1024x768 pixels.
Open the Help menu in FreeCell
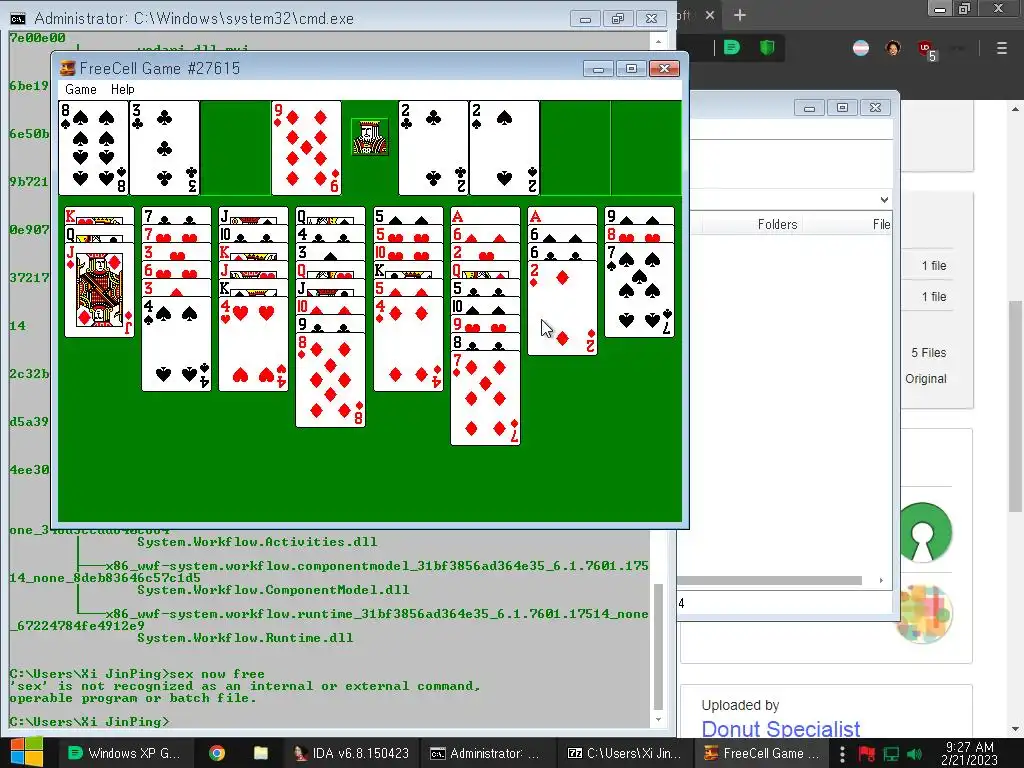pos(122,89)
